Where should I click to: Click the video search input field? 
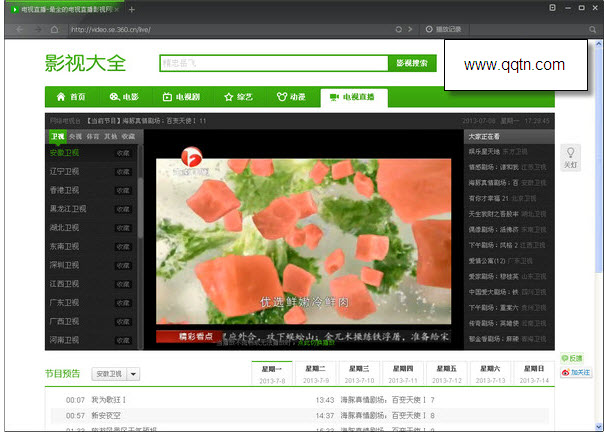(x=273, y=63)
